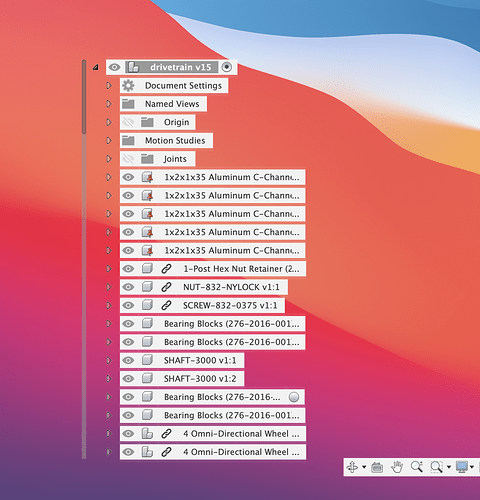The image size is (480, 500).
Task: Select 'SCREW-832-0375 v1:1' row text
Action: [x=230, y=305]
